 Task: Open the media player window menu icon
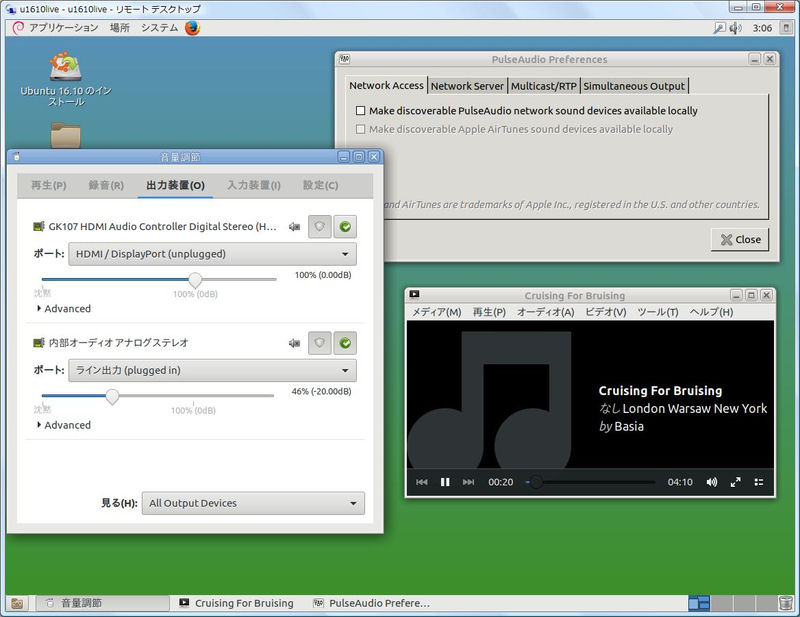pyautogui.click(x=414, y=294)
